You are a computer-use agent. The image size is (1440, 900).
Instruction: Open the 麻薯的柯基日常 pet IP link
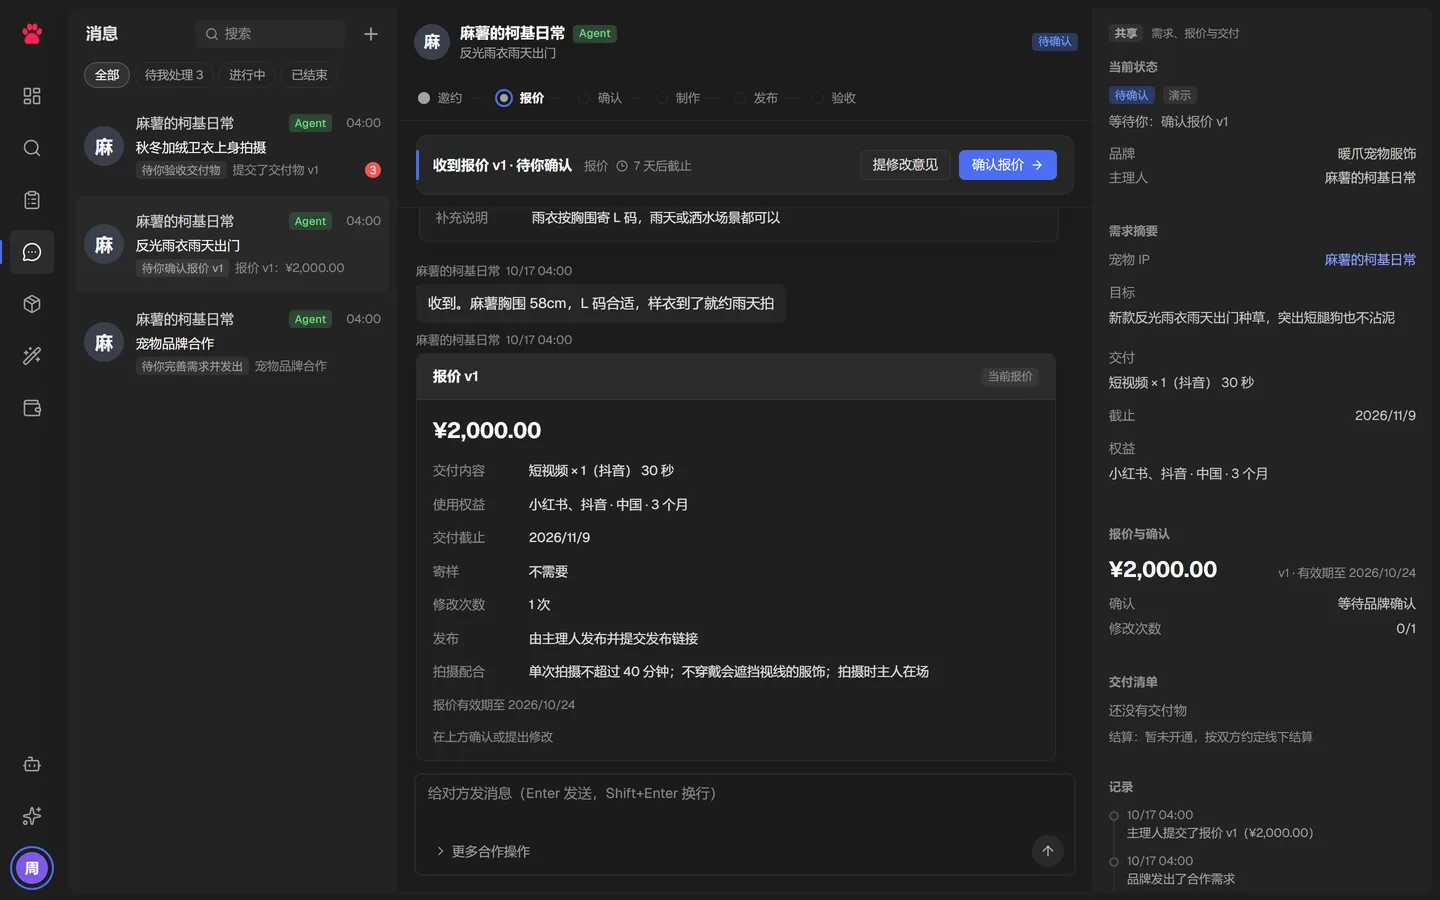1370,260
